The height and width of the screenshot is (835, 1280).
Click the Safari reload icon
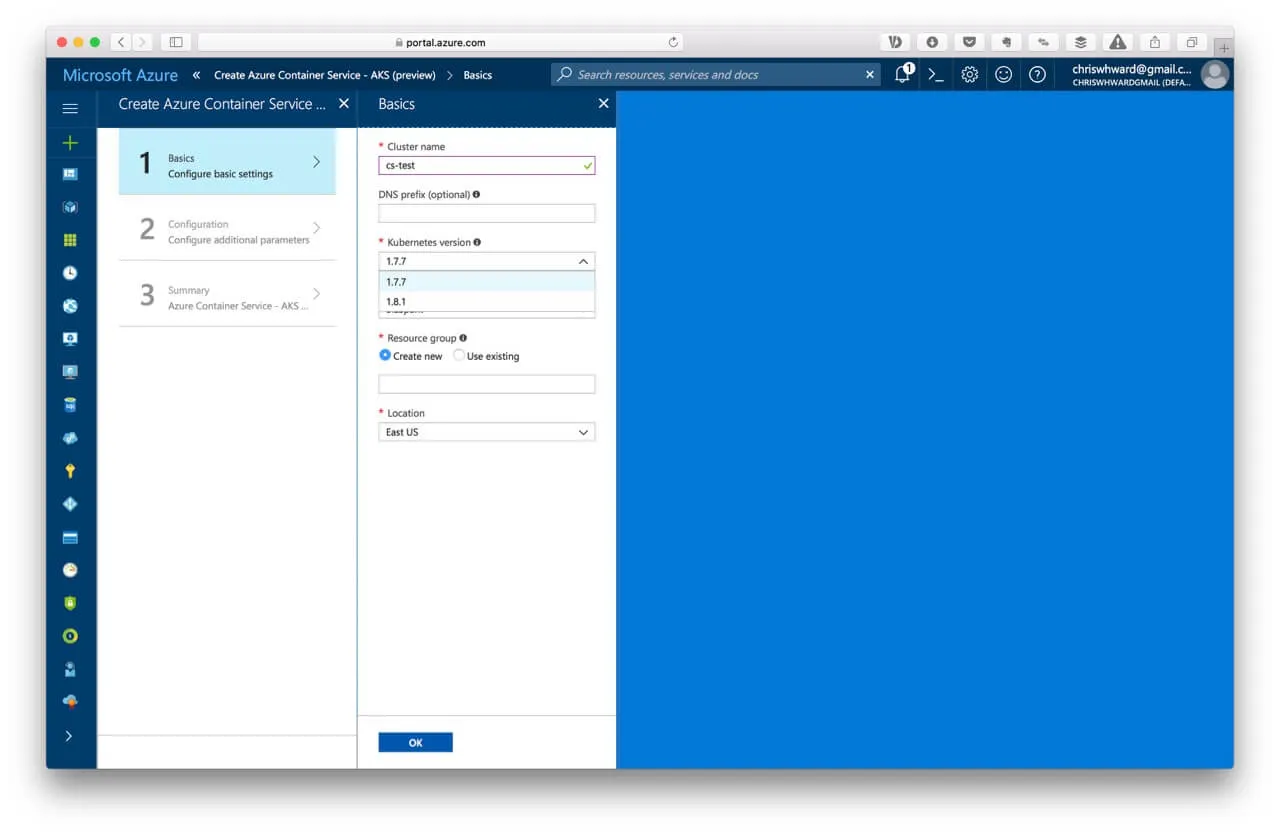(673, 42)
